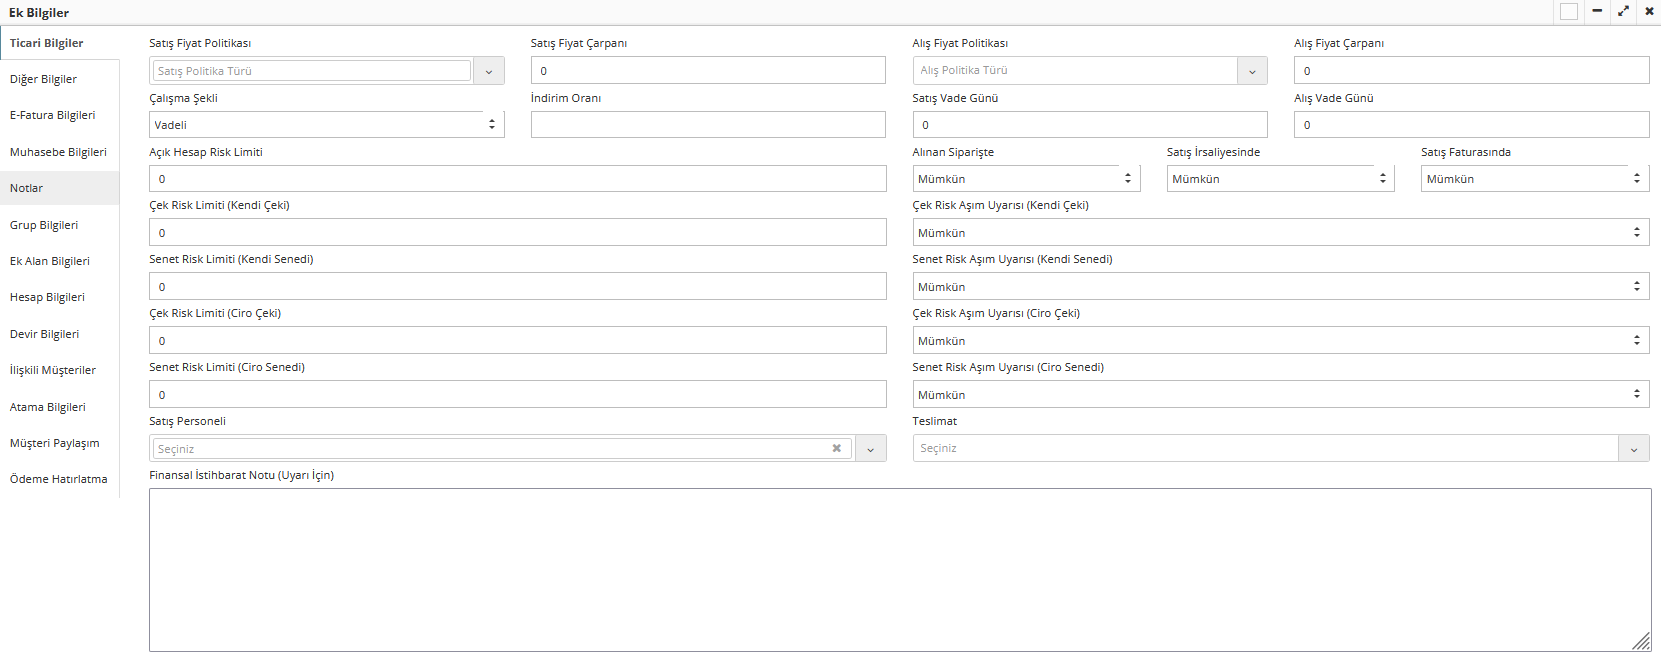Expand Ek Bilgiler panel to fullscreen
Image resolution: width=1661 pixels, height=665 pixels.
(x=1623, y=11)
